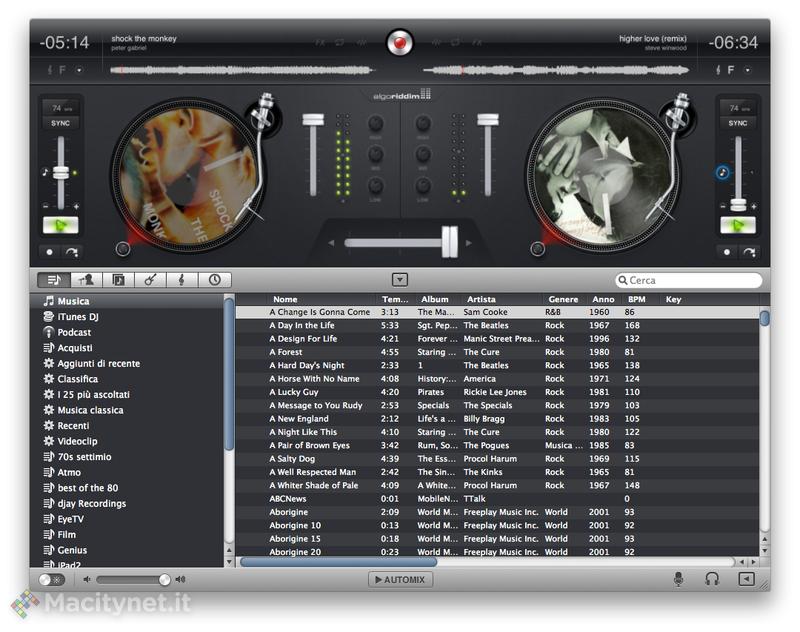Viewport: 800px width, 632px height.
Task: Click the AUTOMIX button
Action: 400,579
